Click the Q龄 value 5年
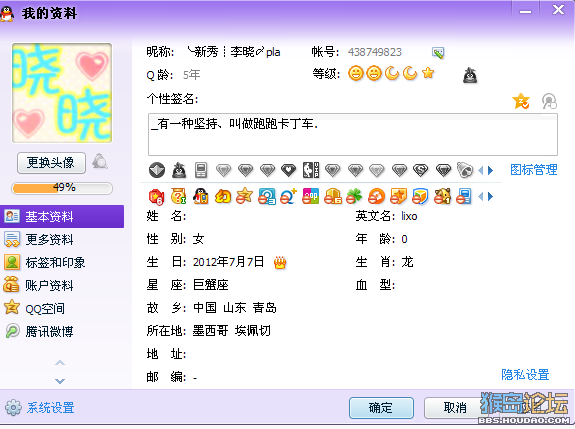This screenshot has height=429, width=575. [x=191, y=75]
